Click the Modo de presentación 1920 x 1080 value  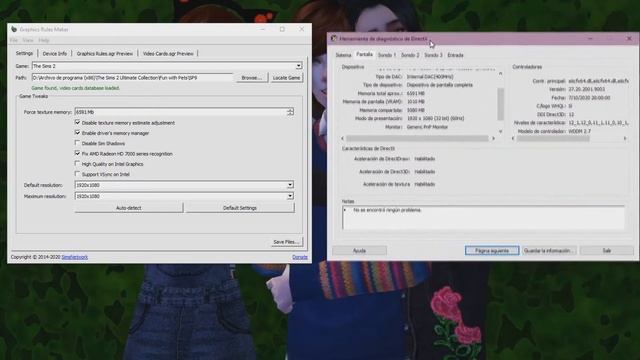(x=435, y=118)
